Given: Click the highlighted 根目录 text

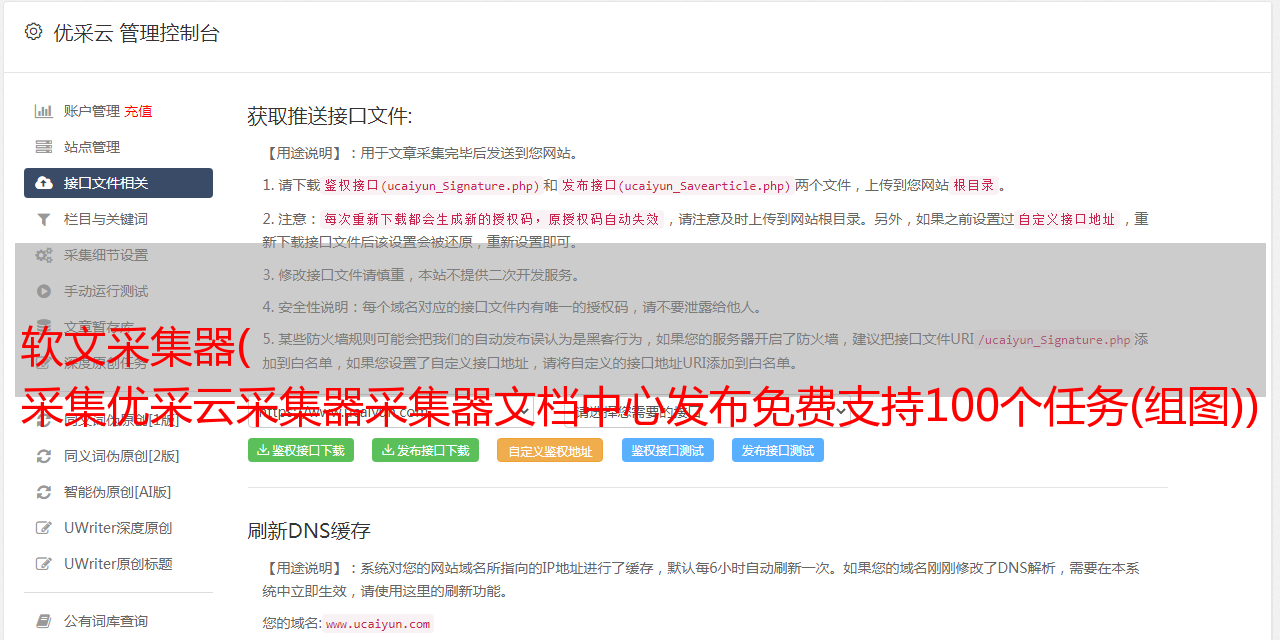Looking at the screenshot, I should click(974, 185).
